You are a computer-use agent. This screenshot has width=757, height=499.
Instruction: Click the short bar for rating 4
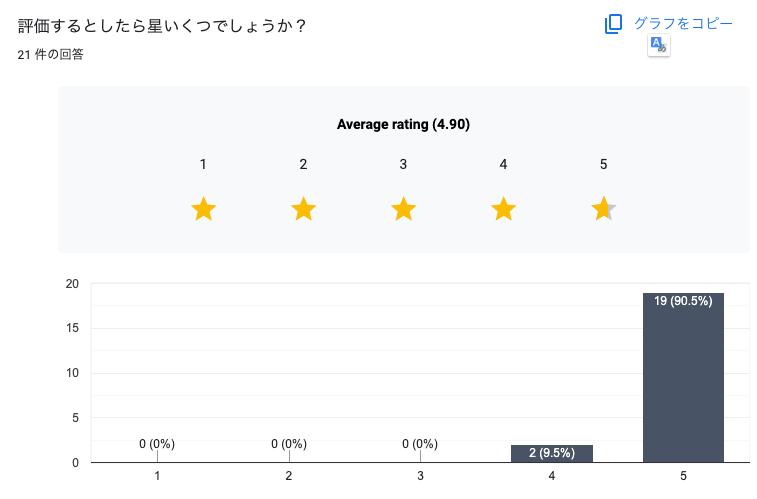[x=551, y=453]
